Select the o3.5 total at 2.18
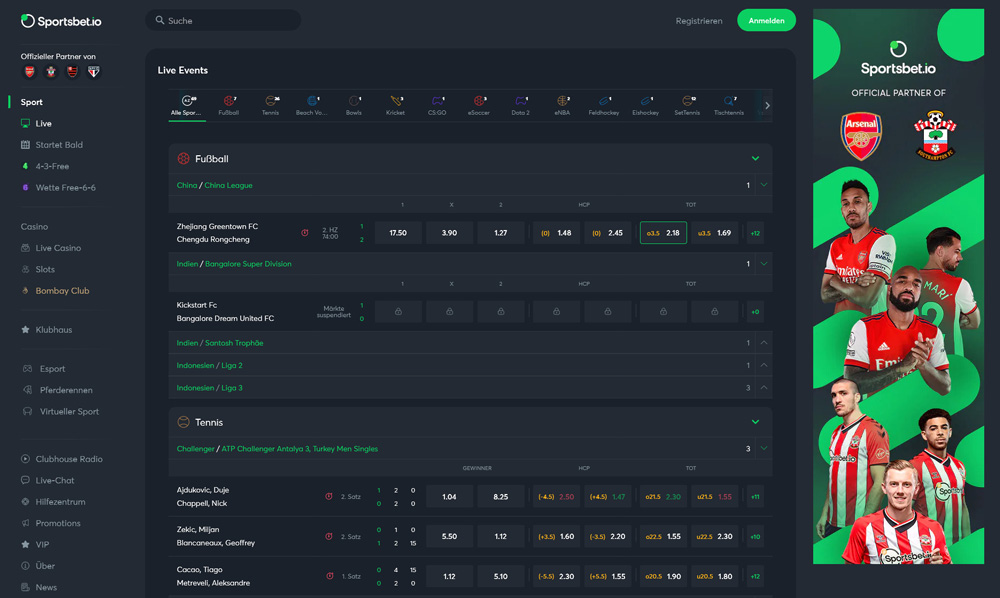The image size is (1000, 598). click(x=663, y=233)
